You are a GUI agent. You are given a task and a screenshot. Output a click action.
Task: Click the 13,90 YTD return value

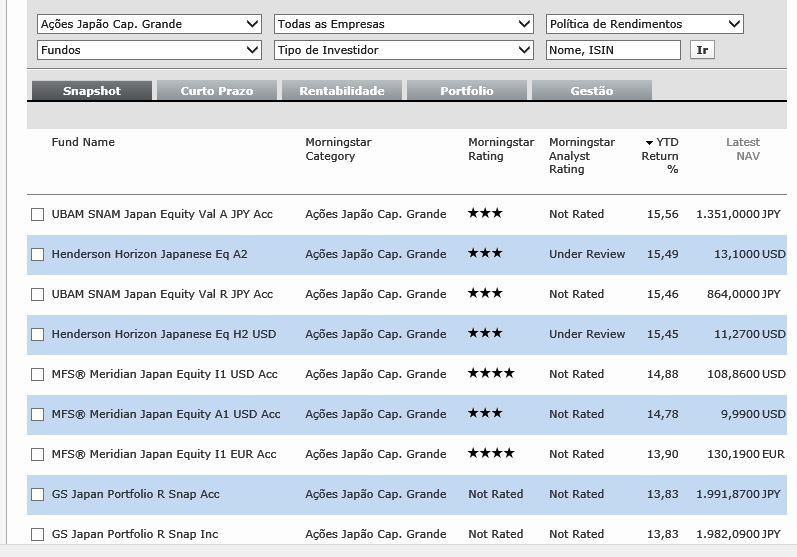[x=663, y=454]
